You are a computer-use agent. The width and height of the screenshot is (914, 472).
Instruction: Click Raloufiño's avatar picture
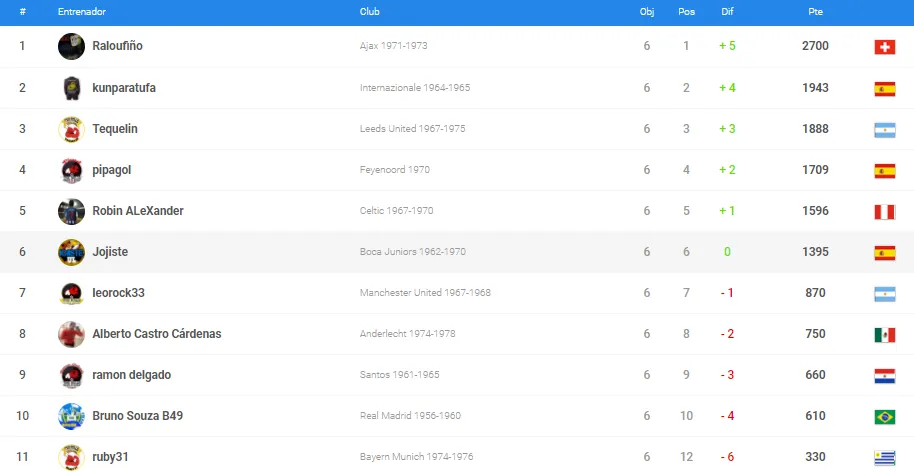pyautogui.click(x=71, y=46)
